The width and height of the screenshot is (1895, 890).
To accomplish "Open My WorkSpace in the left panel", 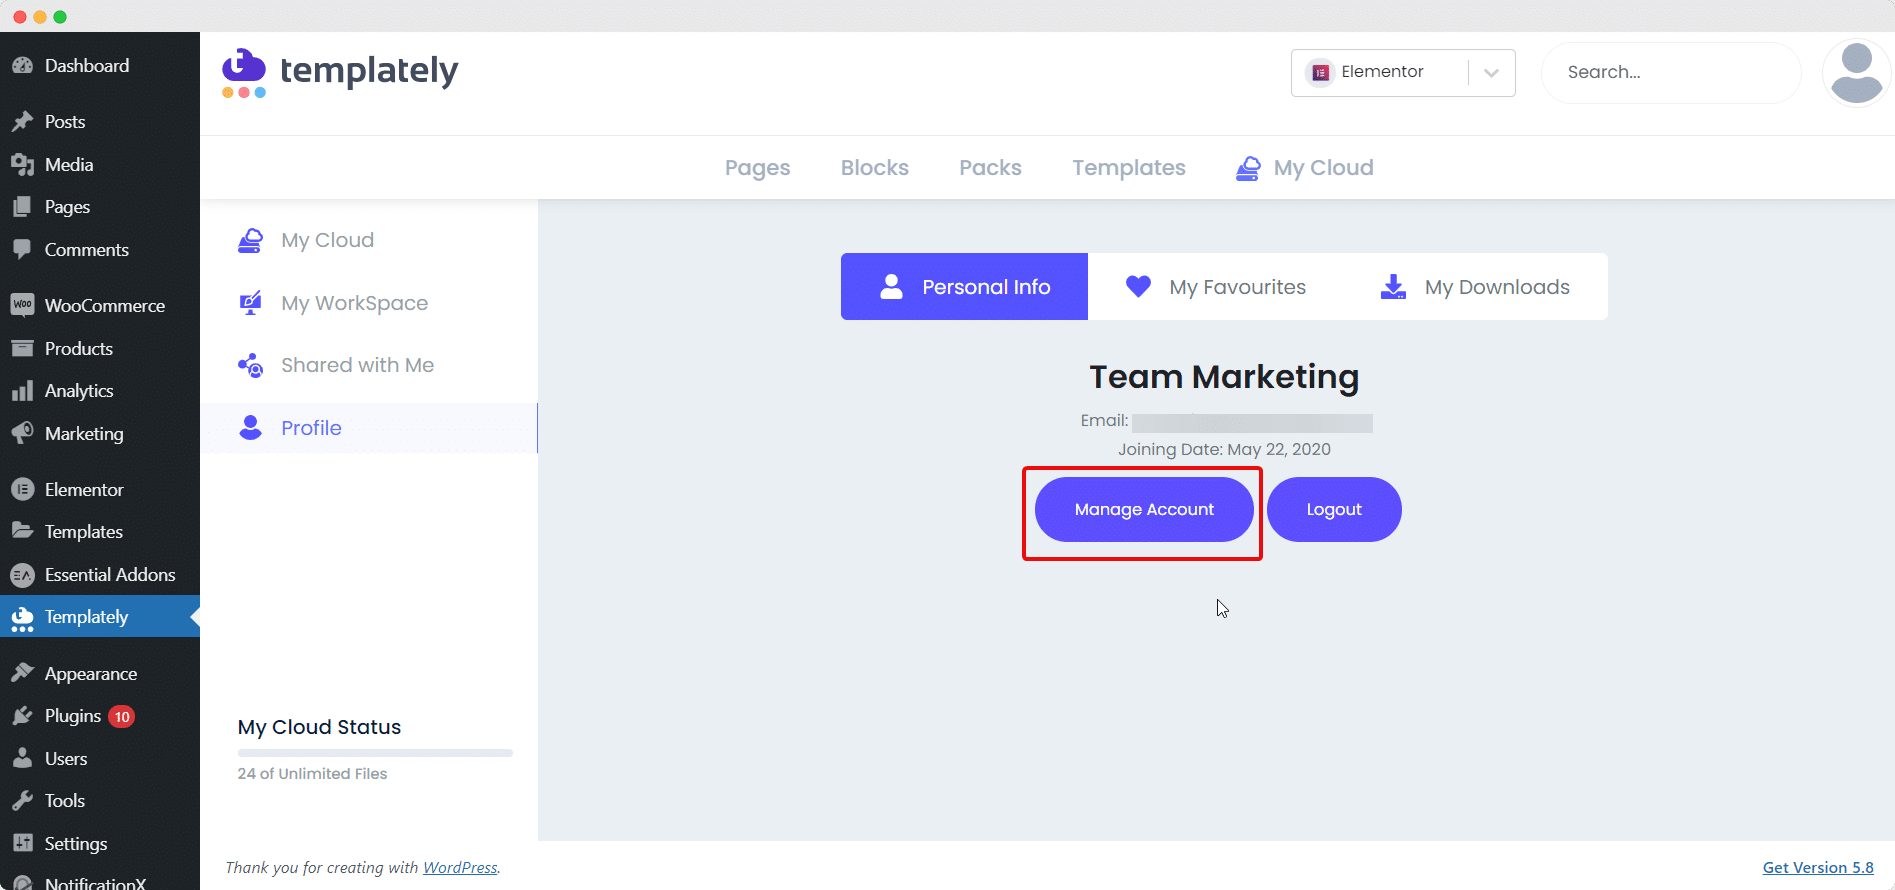I will click(369, 303).
